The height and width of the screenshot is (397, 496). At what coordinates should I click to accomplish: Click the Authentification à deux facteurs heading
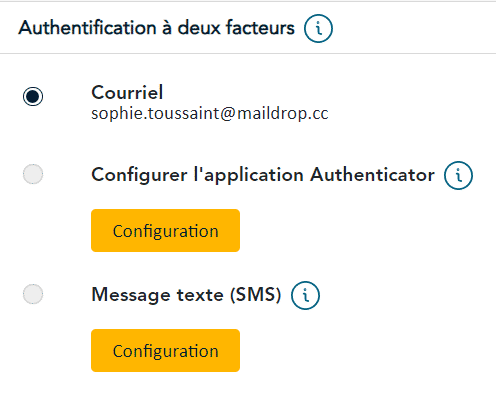(x=157, y=28)
